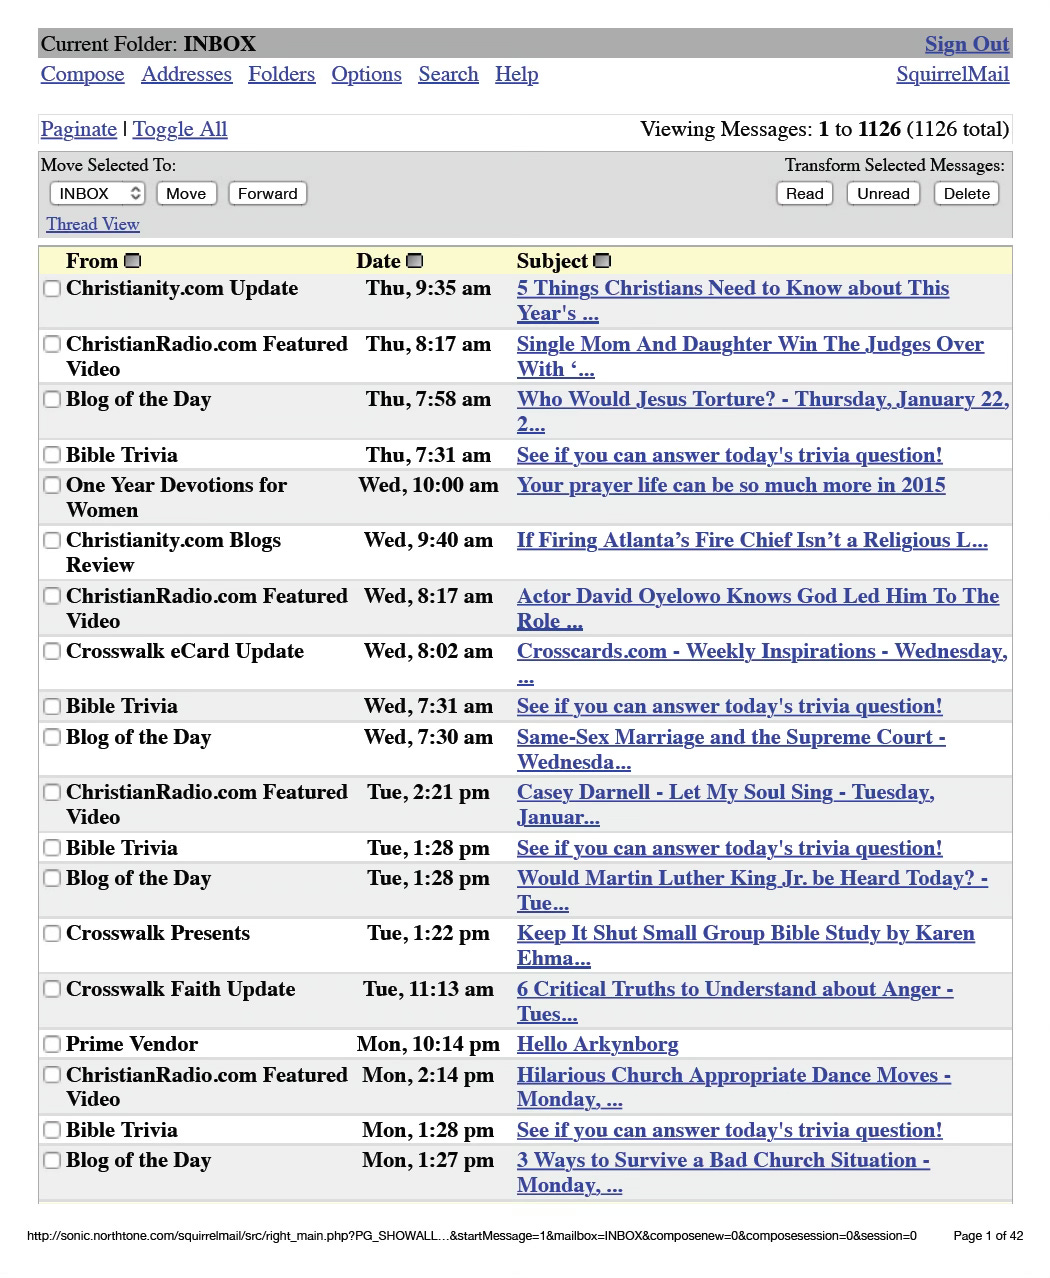Select the Thu 7:58 am Blog of the Day checkbox
This screenshot has height=1278, width=1050.
(x=52, y=400)
